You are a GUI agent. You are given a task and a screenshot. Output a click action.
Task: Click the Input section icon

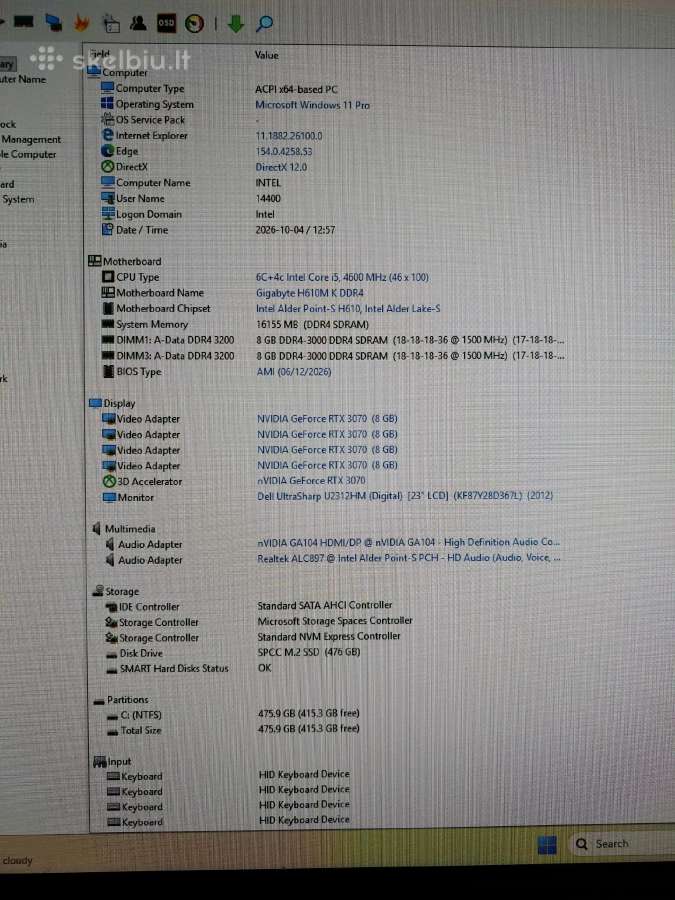[100, 762]
